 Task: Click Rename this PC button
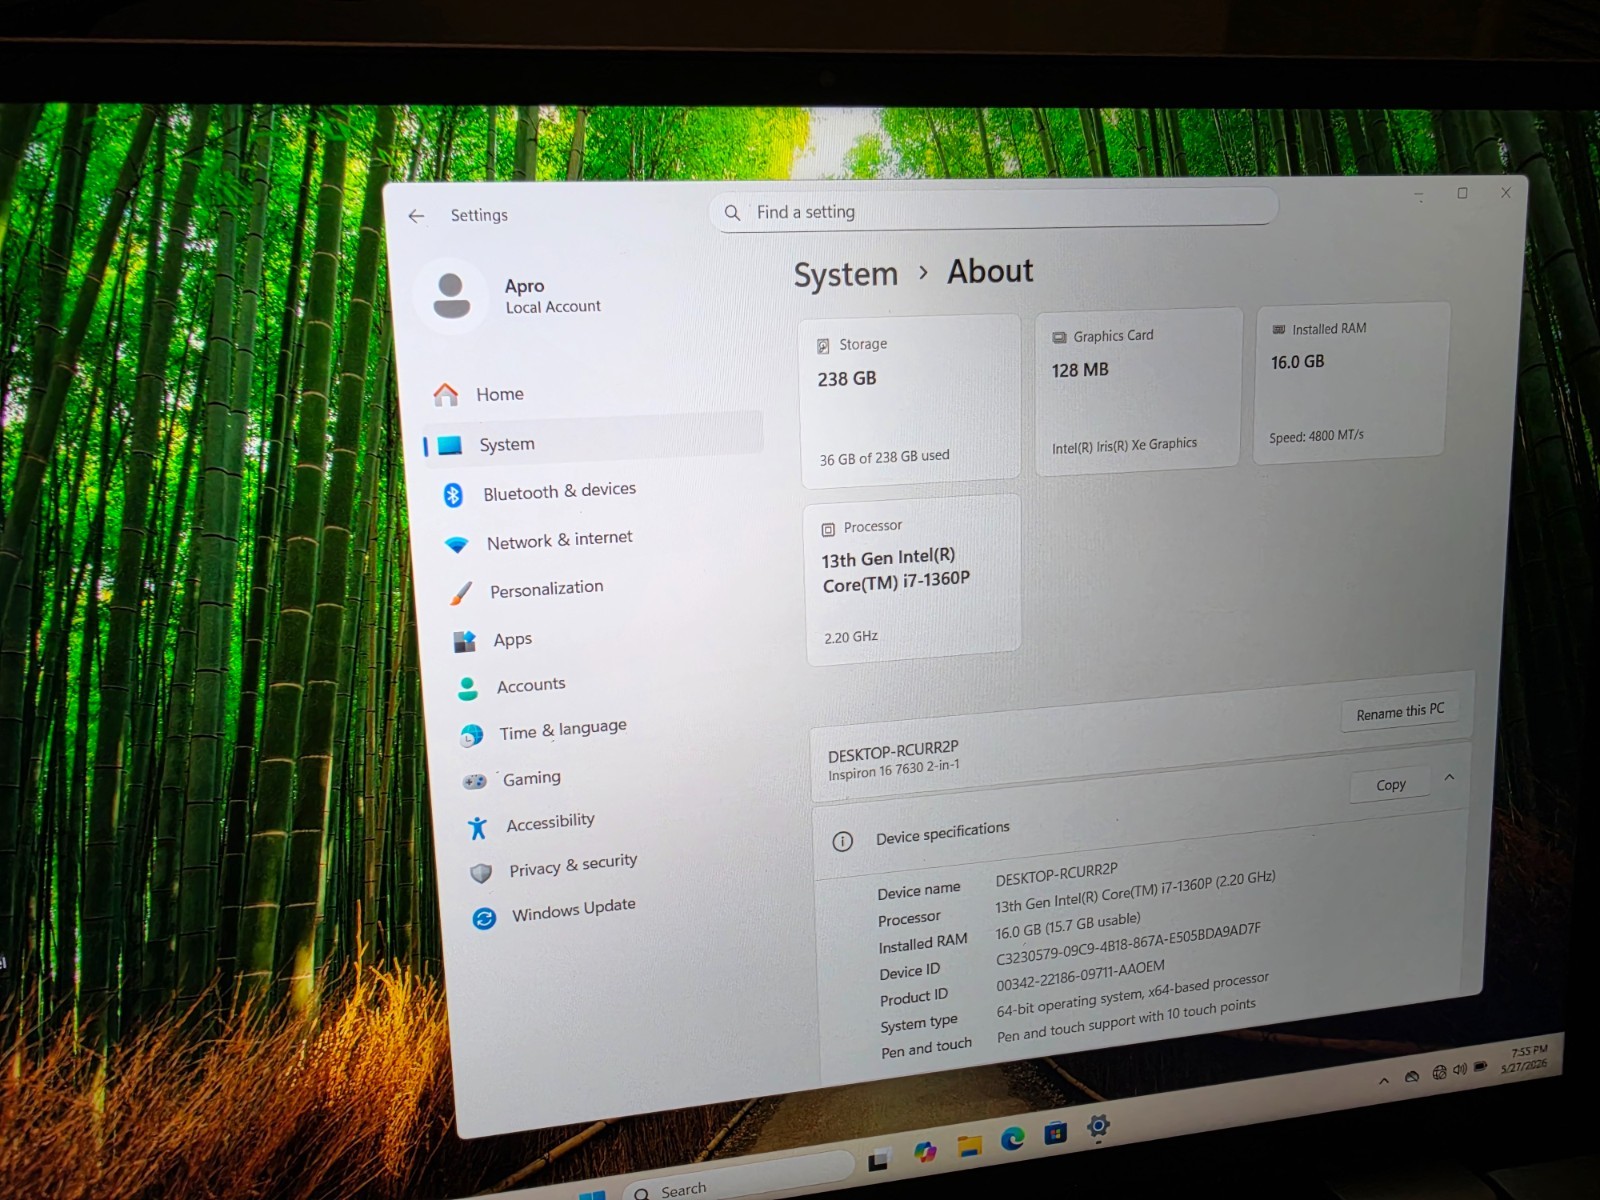1400,711
